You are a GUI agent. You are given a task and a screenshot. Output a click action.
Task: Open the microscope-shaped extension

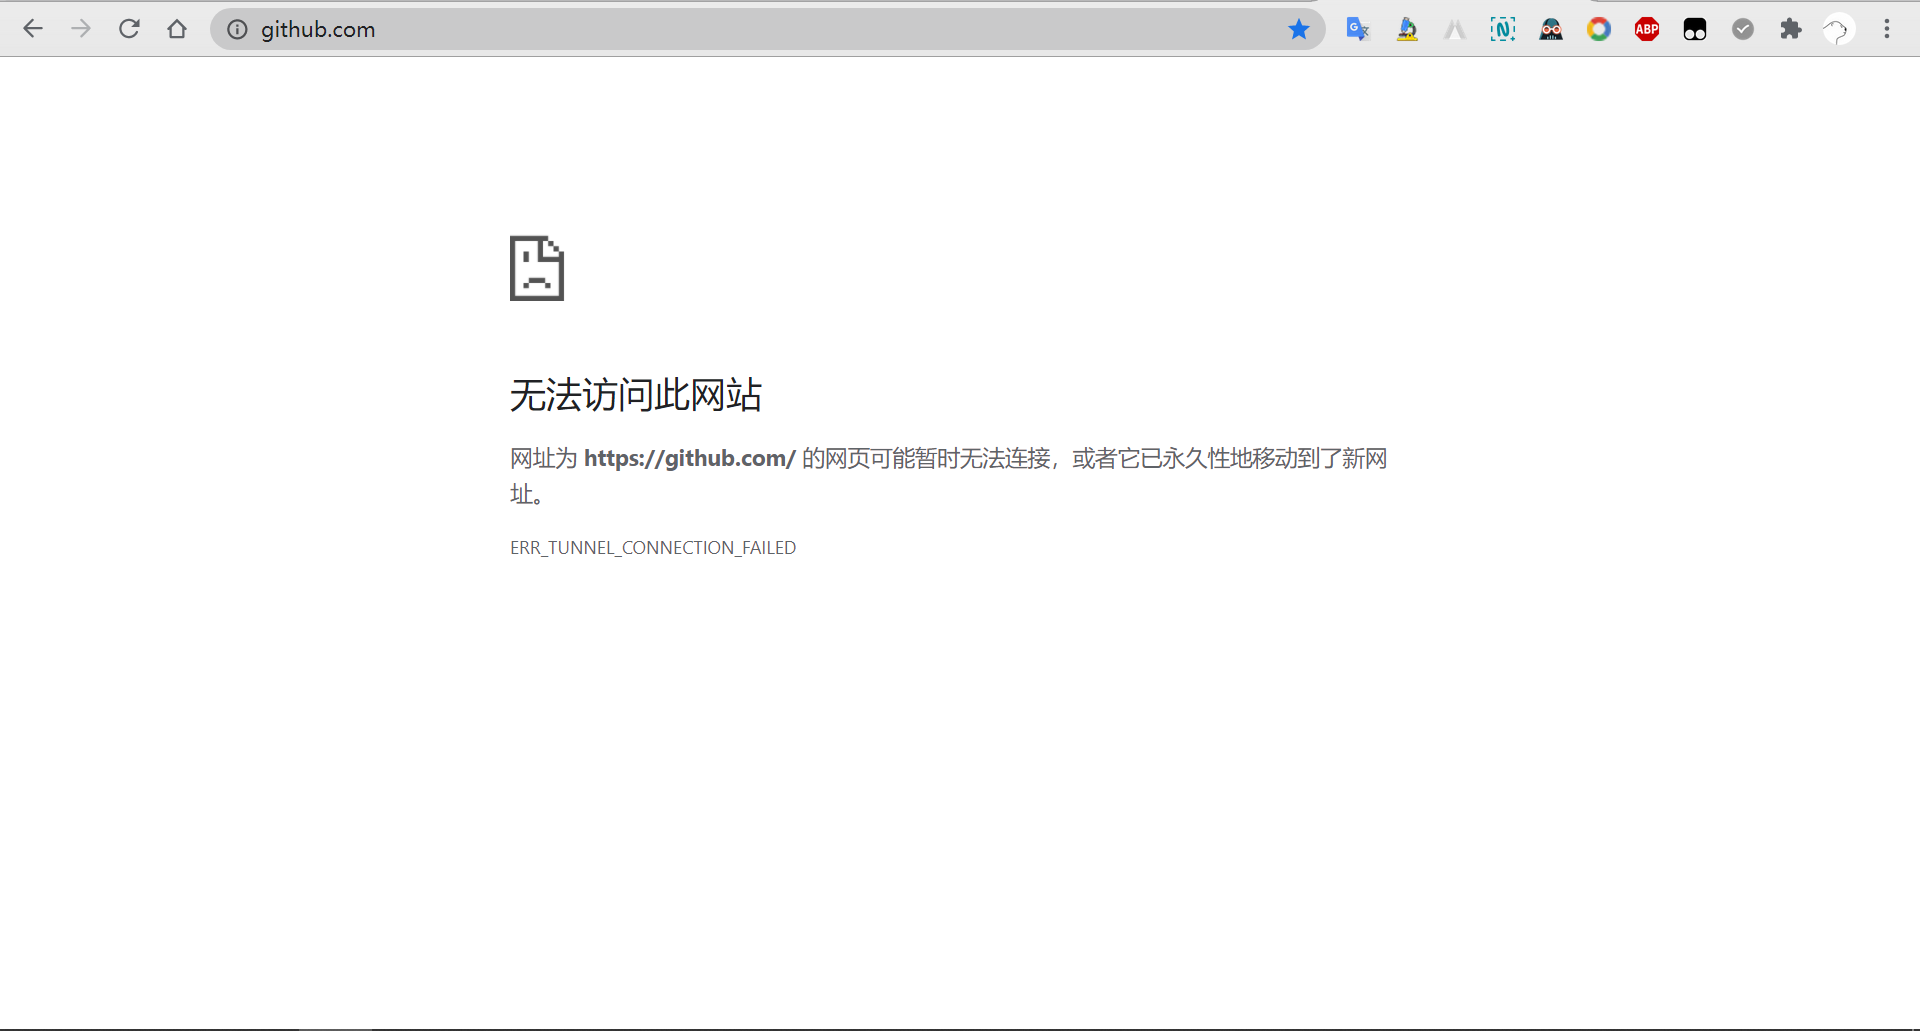tap(1407, 29)
